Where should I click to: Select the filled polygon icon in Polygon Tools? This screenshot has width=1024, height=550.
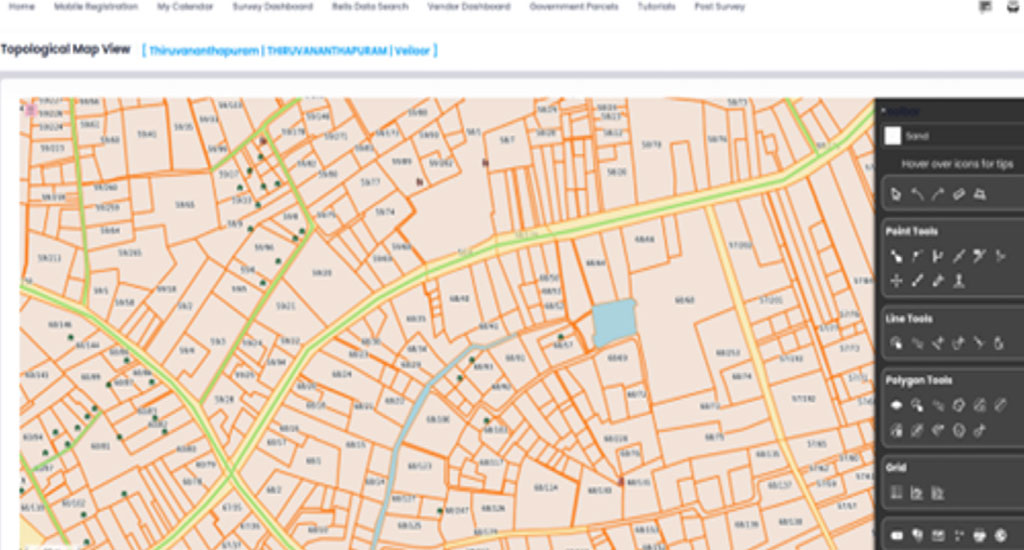896,406
